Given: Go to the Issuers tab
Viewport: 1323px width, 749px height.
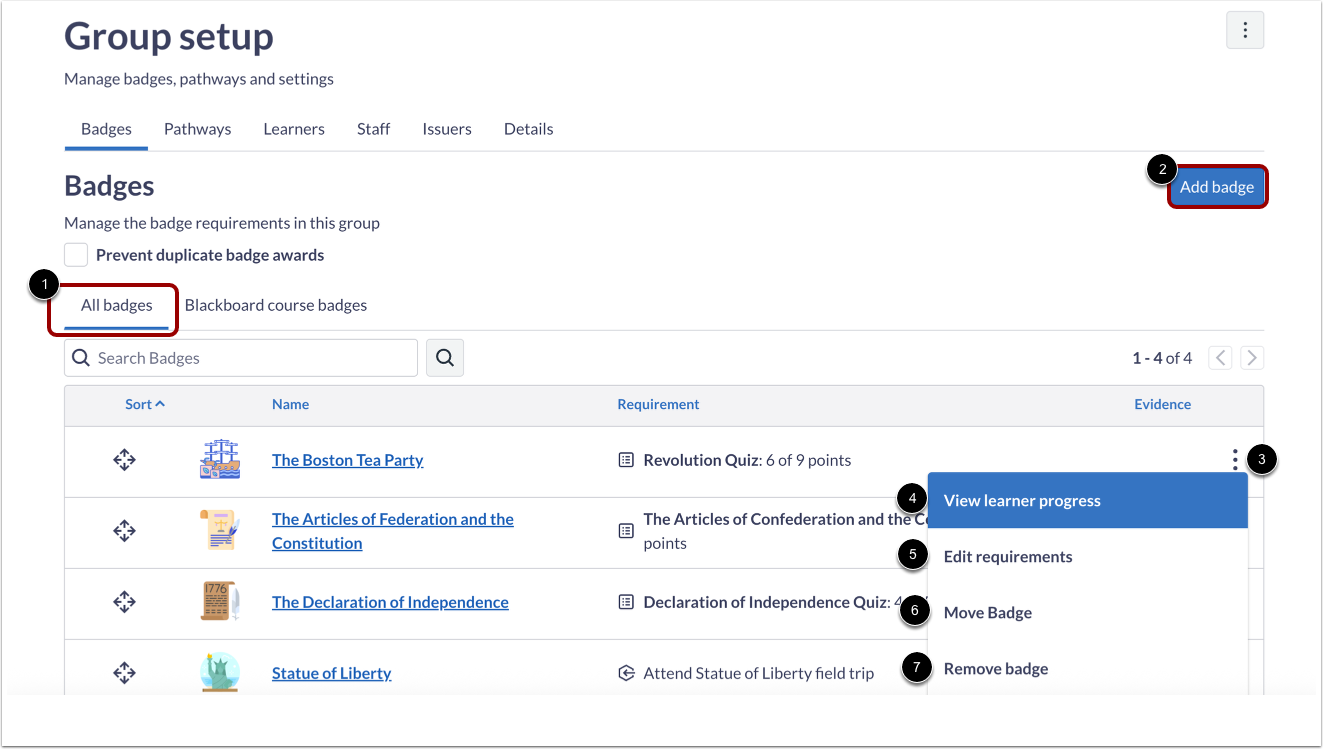Looking at the screenshot, I should (447, 129).
